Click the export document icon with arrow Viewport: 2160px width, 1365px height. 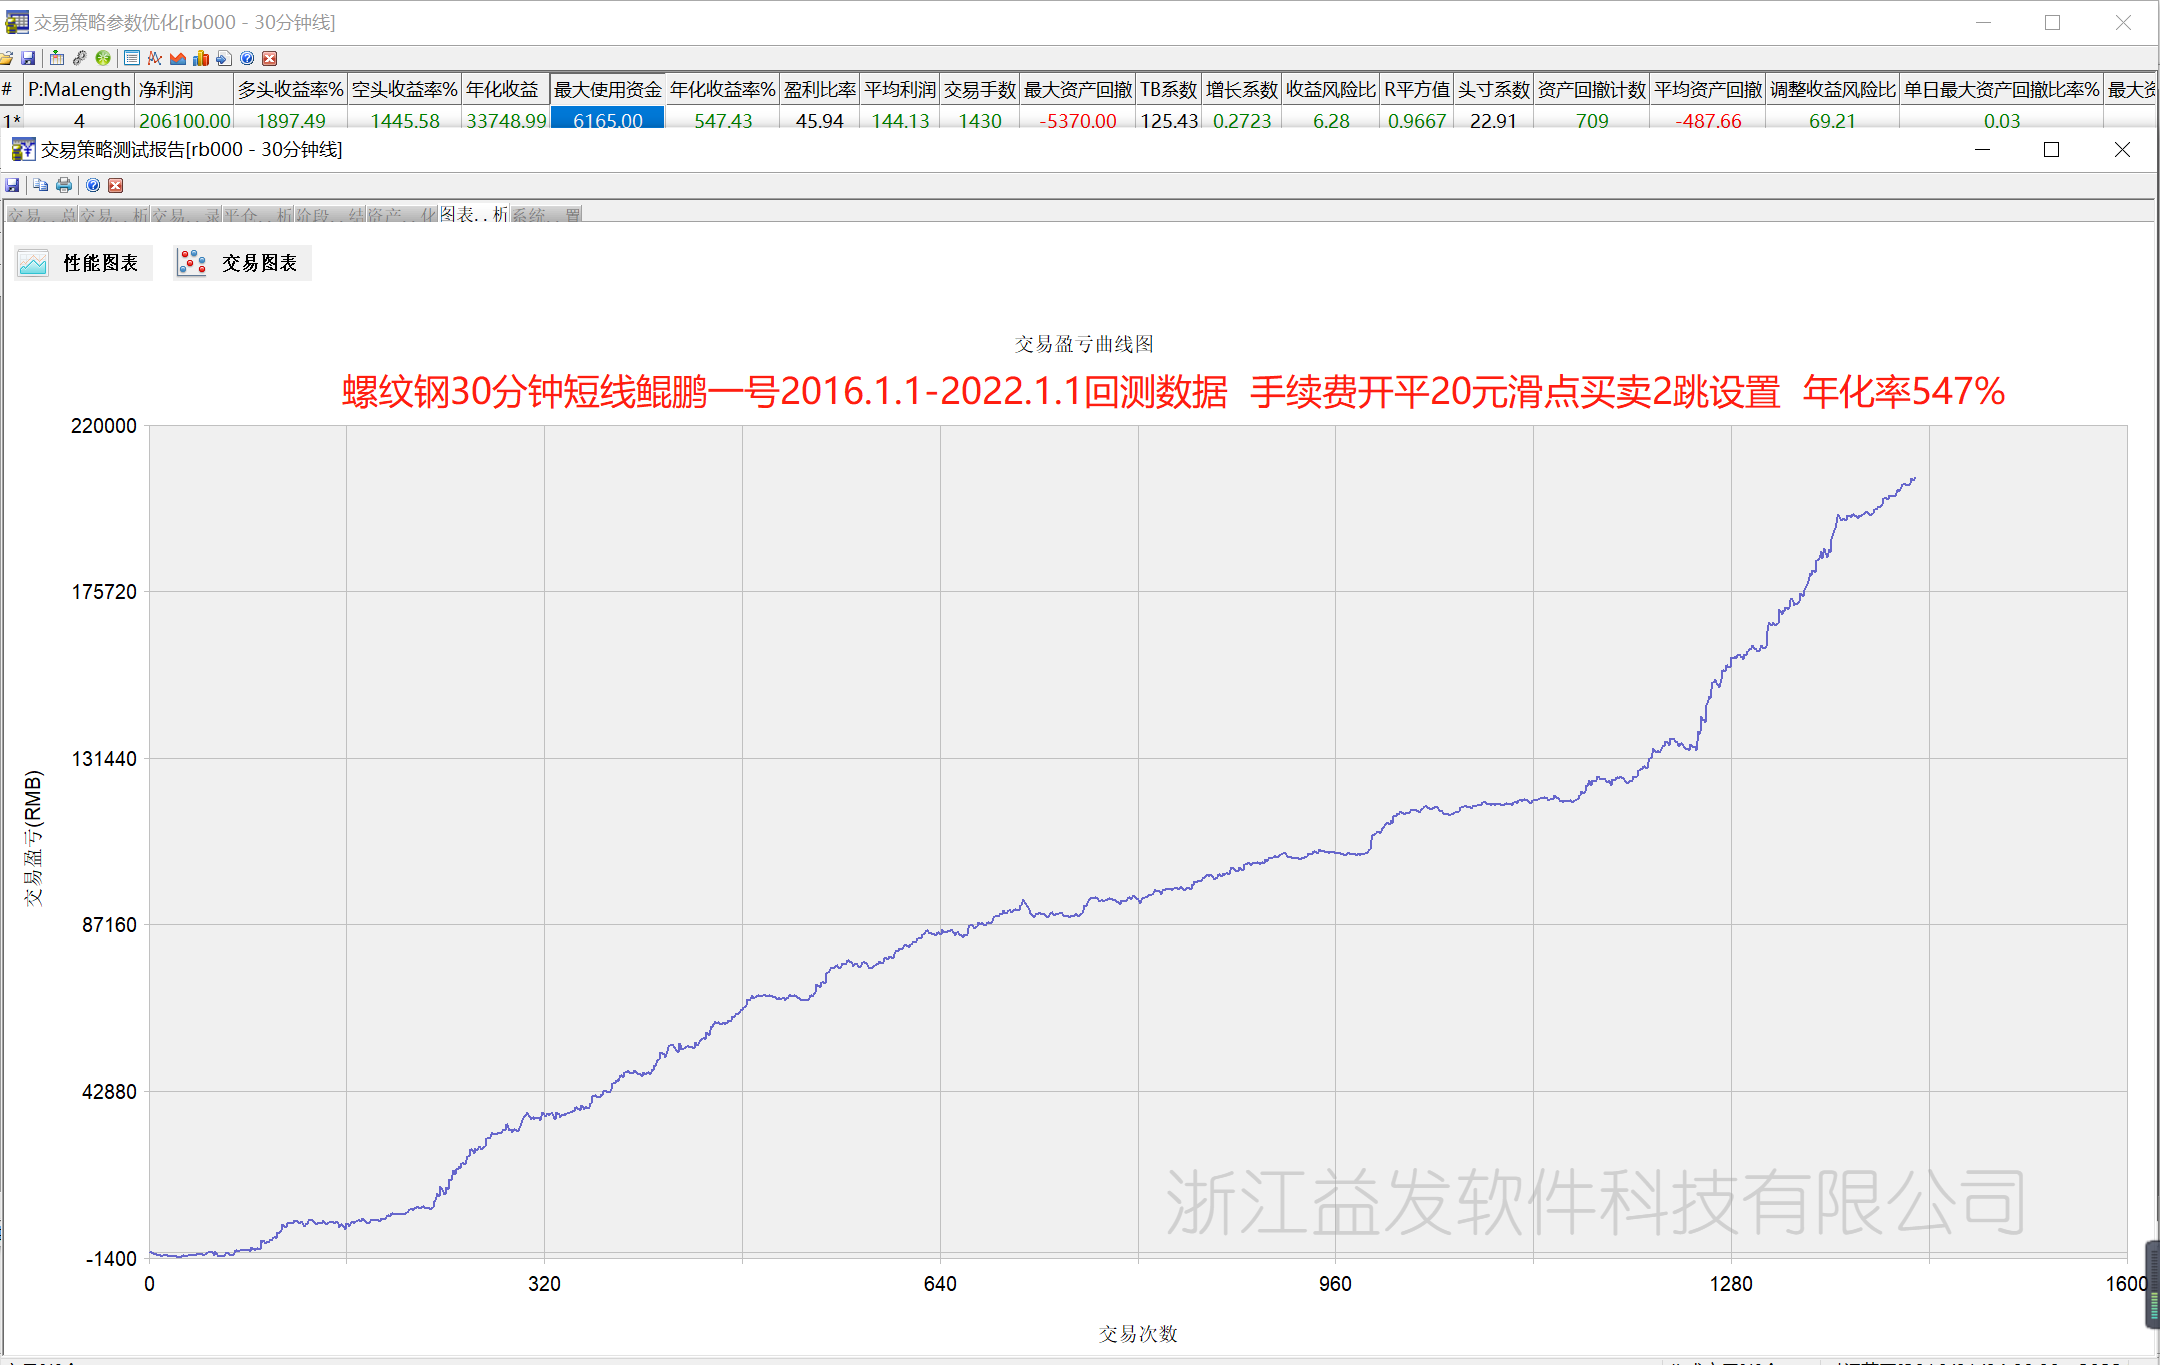pos(224,58)
